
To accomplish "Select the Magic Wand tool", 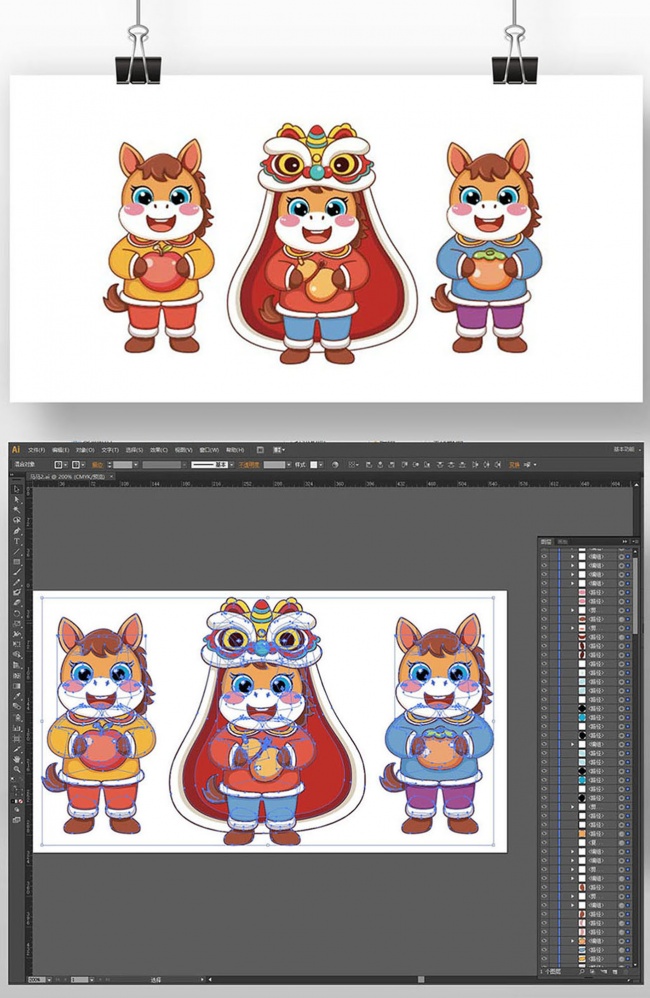I will pos(17,509).
